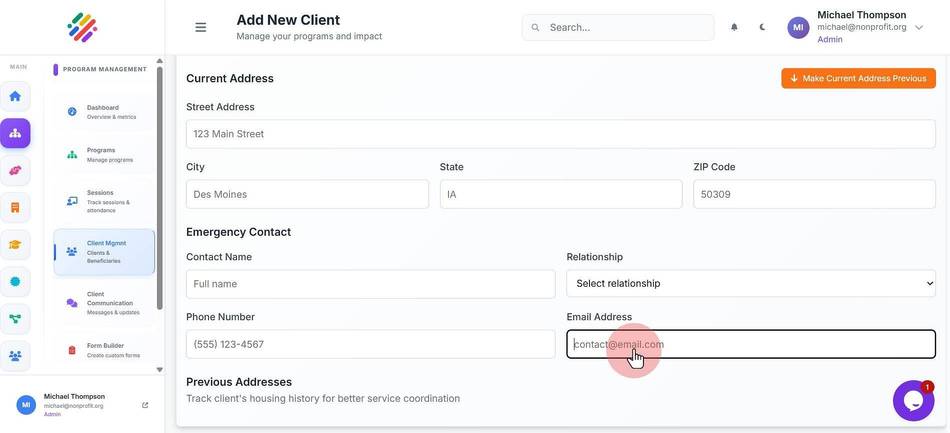
Task: Open Dashboard in Program Management menu
Action: pyautogui.click(x=104, y=112)
